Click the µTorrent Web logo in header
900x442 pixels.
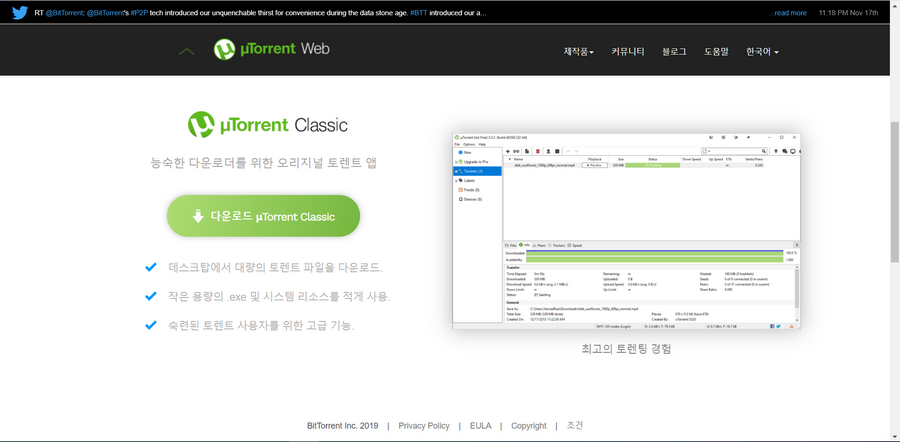point(271,49)
